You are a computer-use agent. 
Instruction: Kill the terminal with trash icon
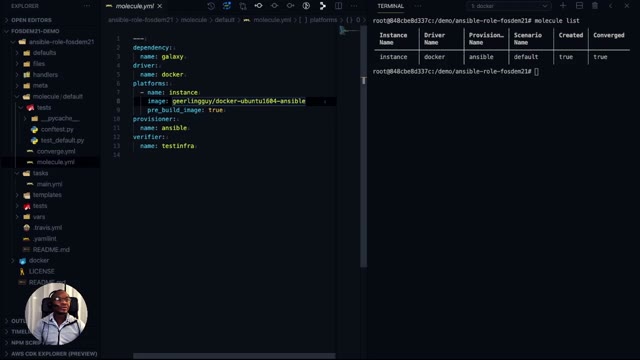pyautogui.click(x=595, y=6)
